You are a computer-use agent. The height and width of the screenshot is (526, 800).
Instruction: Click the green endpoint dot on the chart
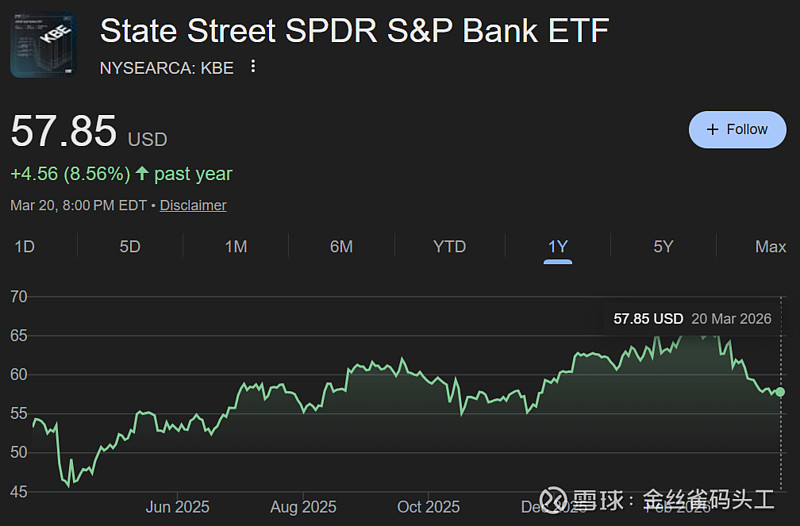click(x=780, y=392)
